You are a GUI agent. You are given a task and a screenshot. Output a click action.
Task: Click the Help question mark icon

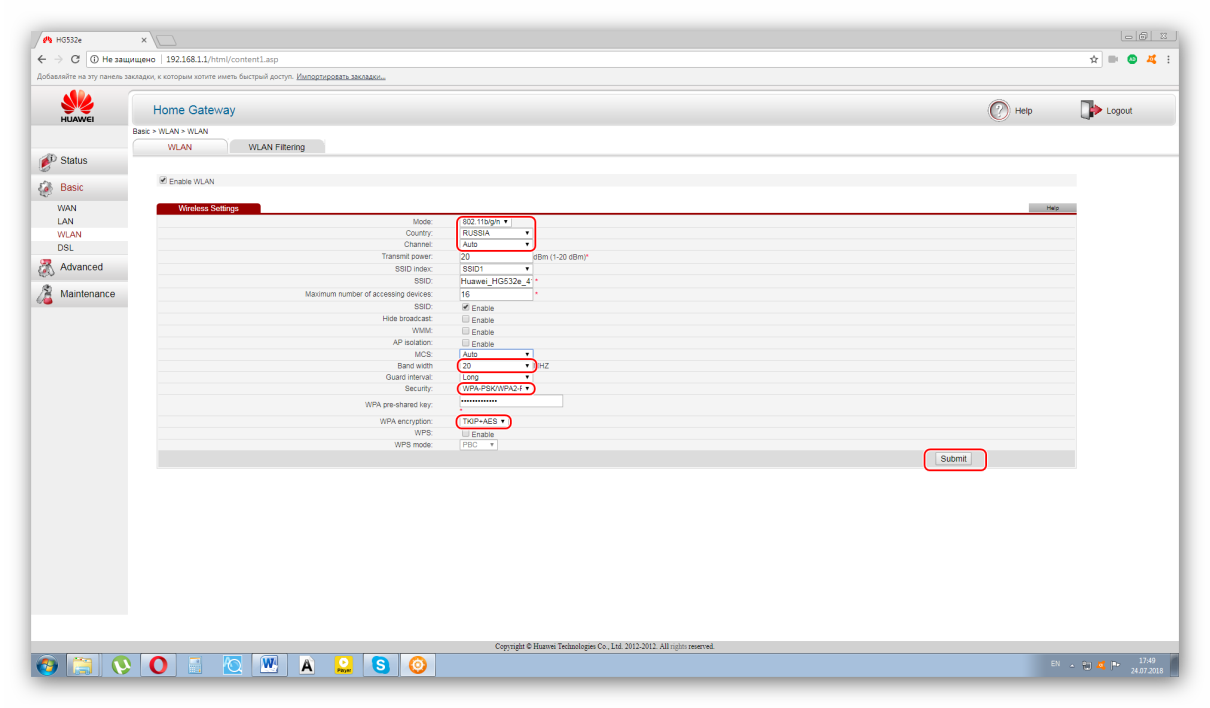point(998,110)
